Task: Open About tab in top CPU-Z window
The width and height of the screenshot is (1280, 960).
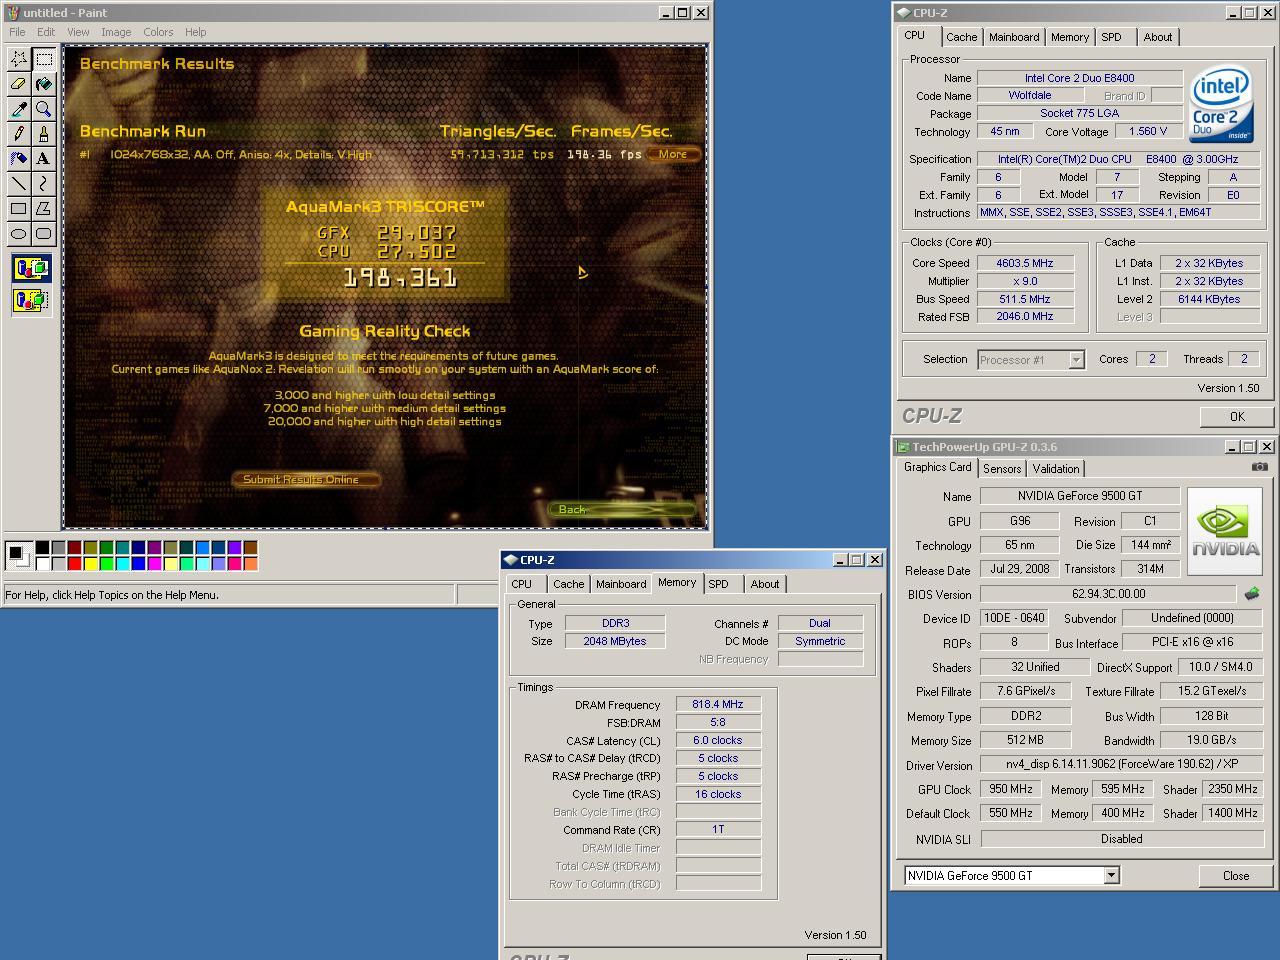Action: 1158,37
